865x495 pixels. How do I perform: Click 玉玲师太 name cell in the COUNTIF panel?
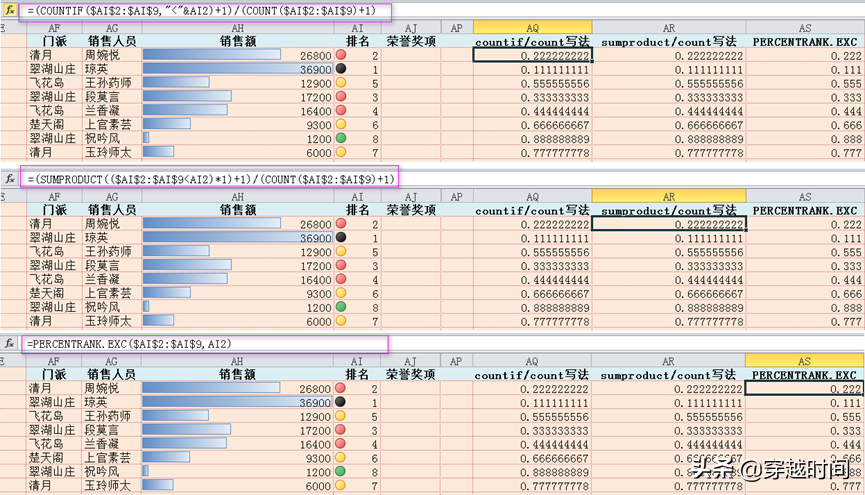(112, 152)
